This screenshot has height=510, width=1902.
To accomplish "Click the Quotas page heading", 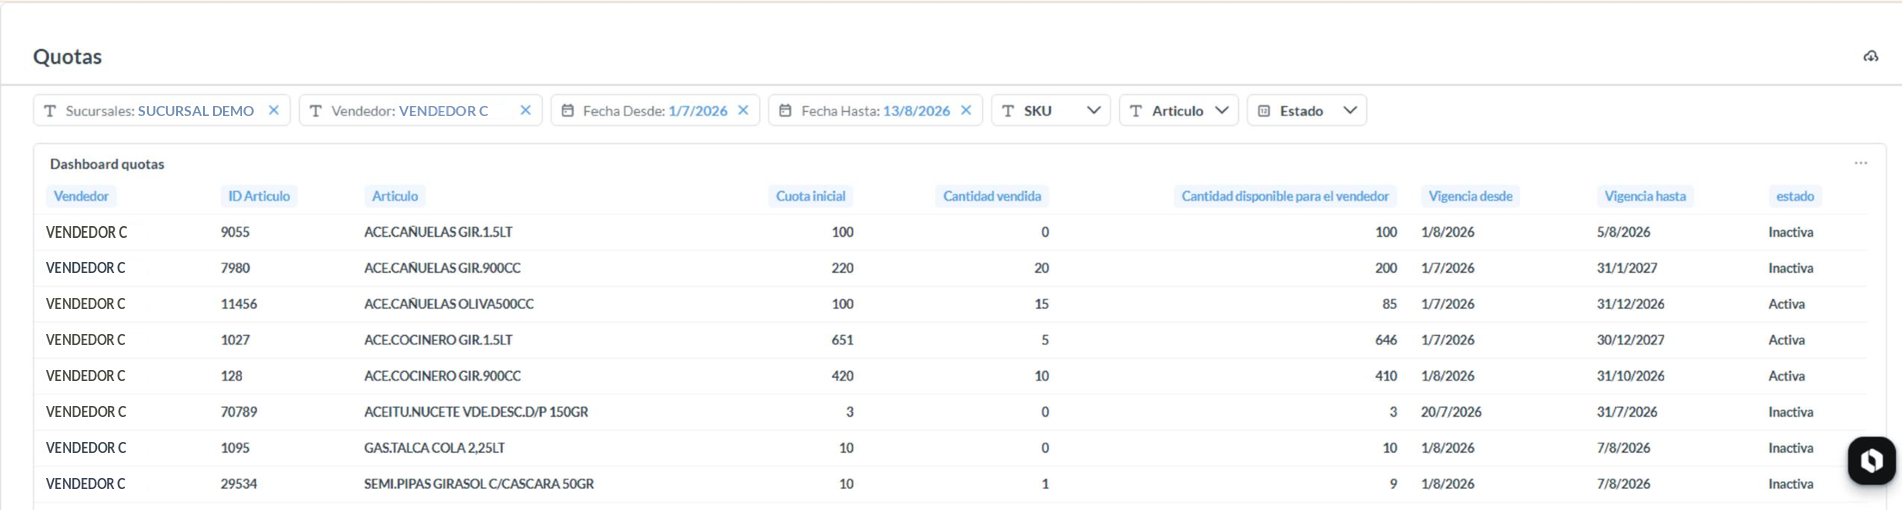I will coord(68,57).
